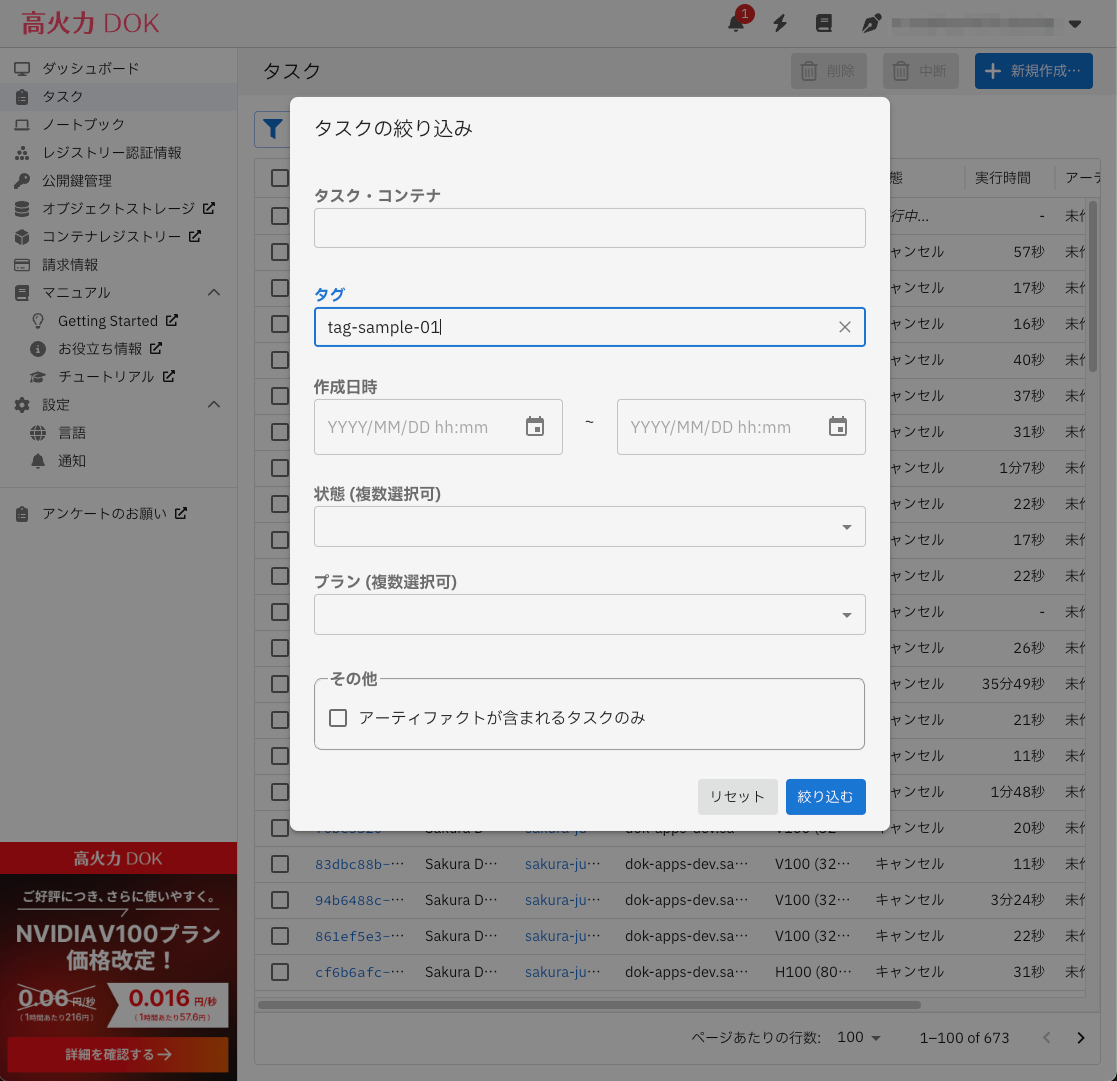The height and width of the screenshot is (1081, 1117).
Task: Click the リセット button
Action: coord(737,797)
